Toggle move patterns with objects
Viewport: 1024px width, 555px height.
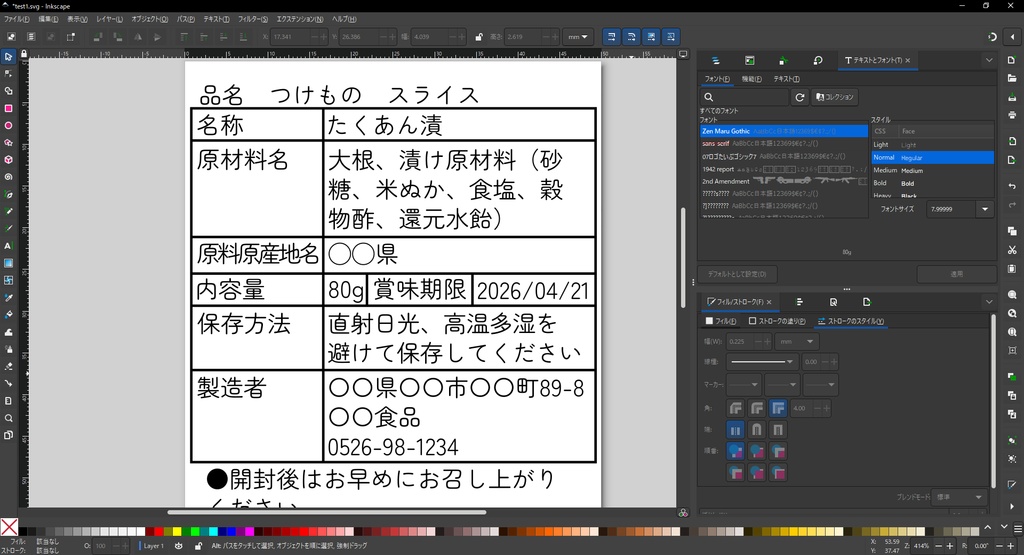pos(671,37)
